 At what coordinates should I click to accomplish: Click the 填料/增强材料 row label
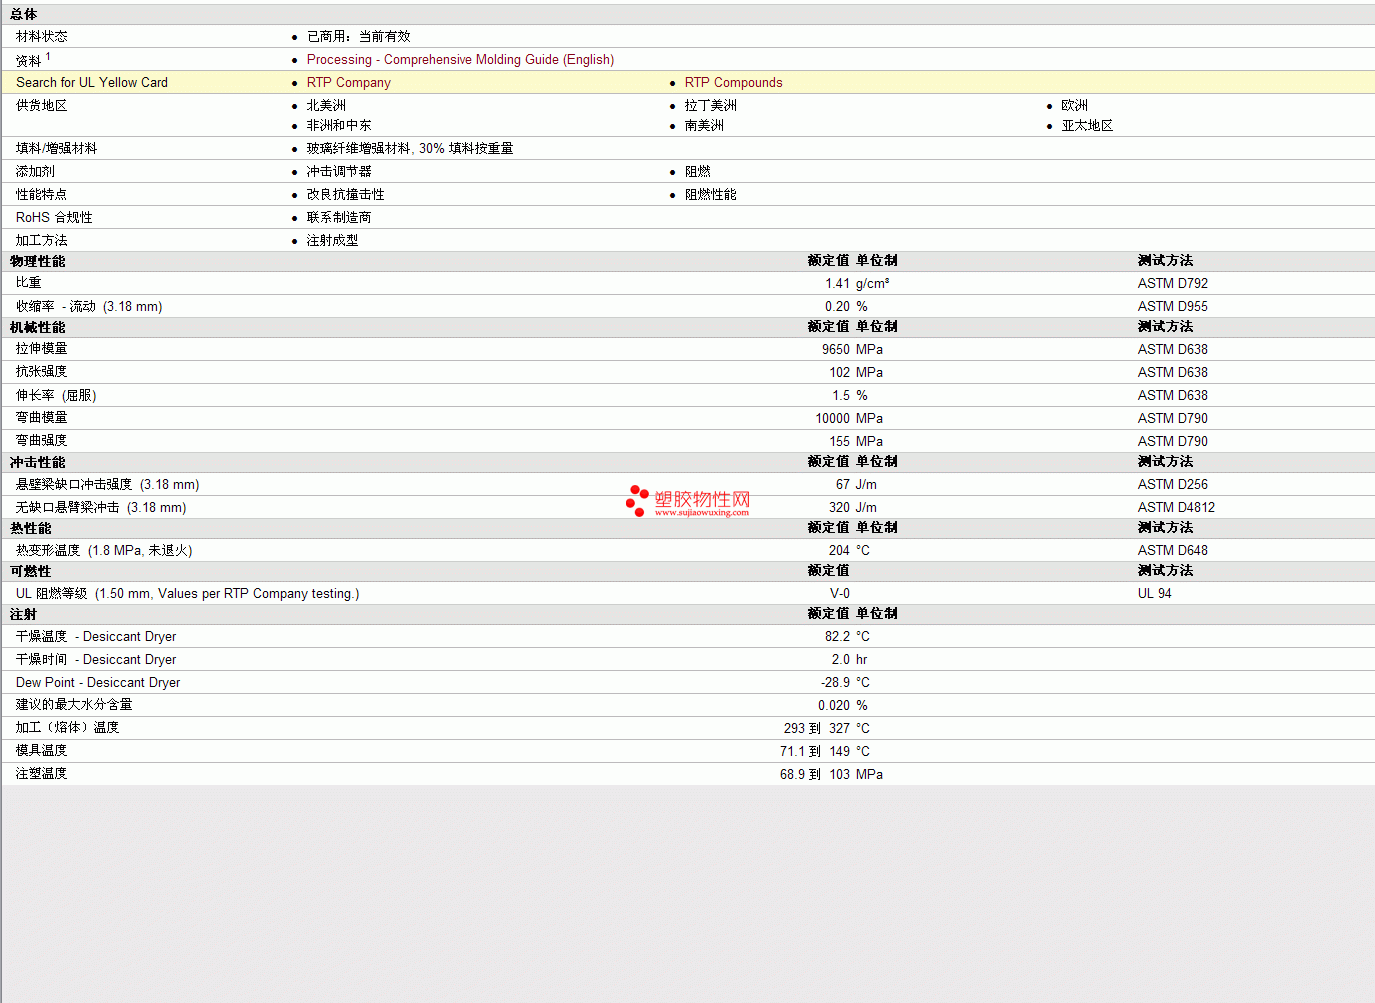click(x=57, y=149)
